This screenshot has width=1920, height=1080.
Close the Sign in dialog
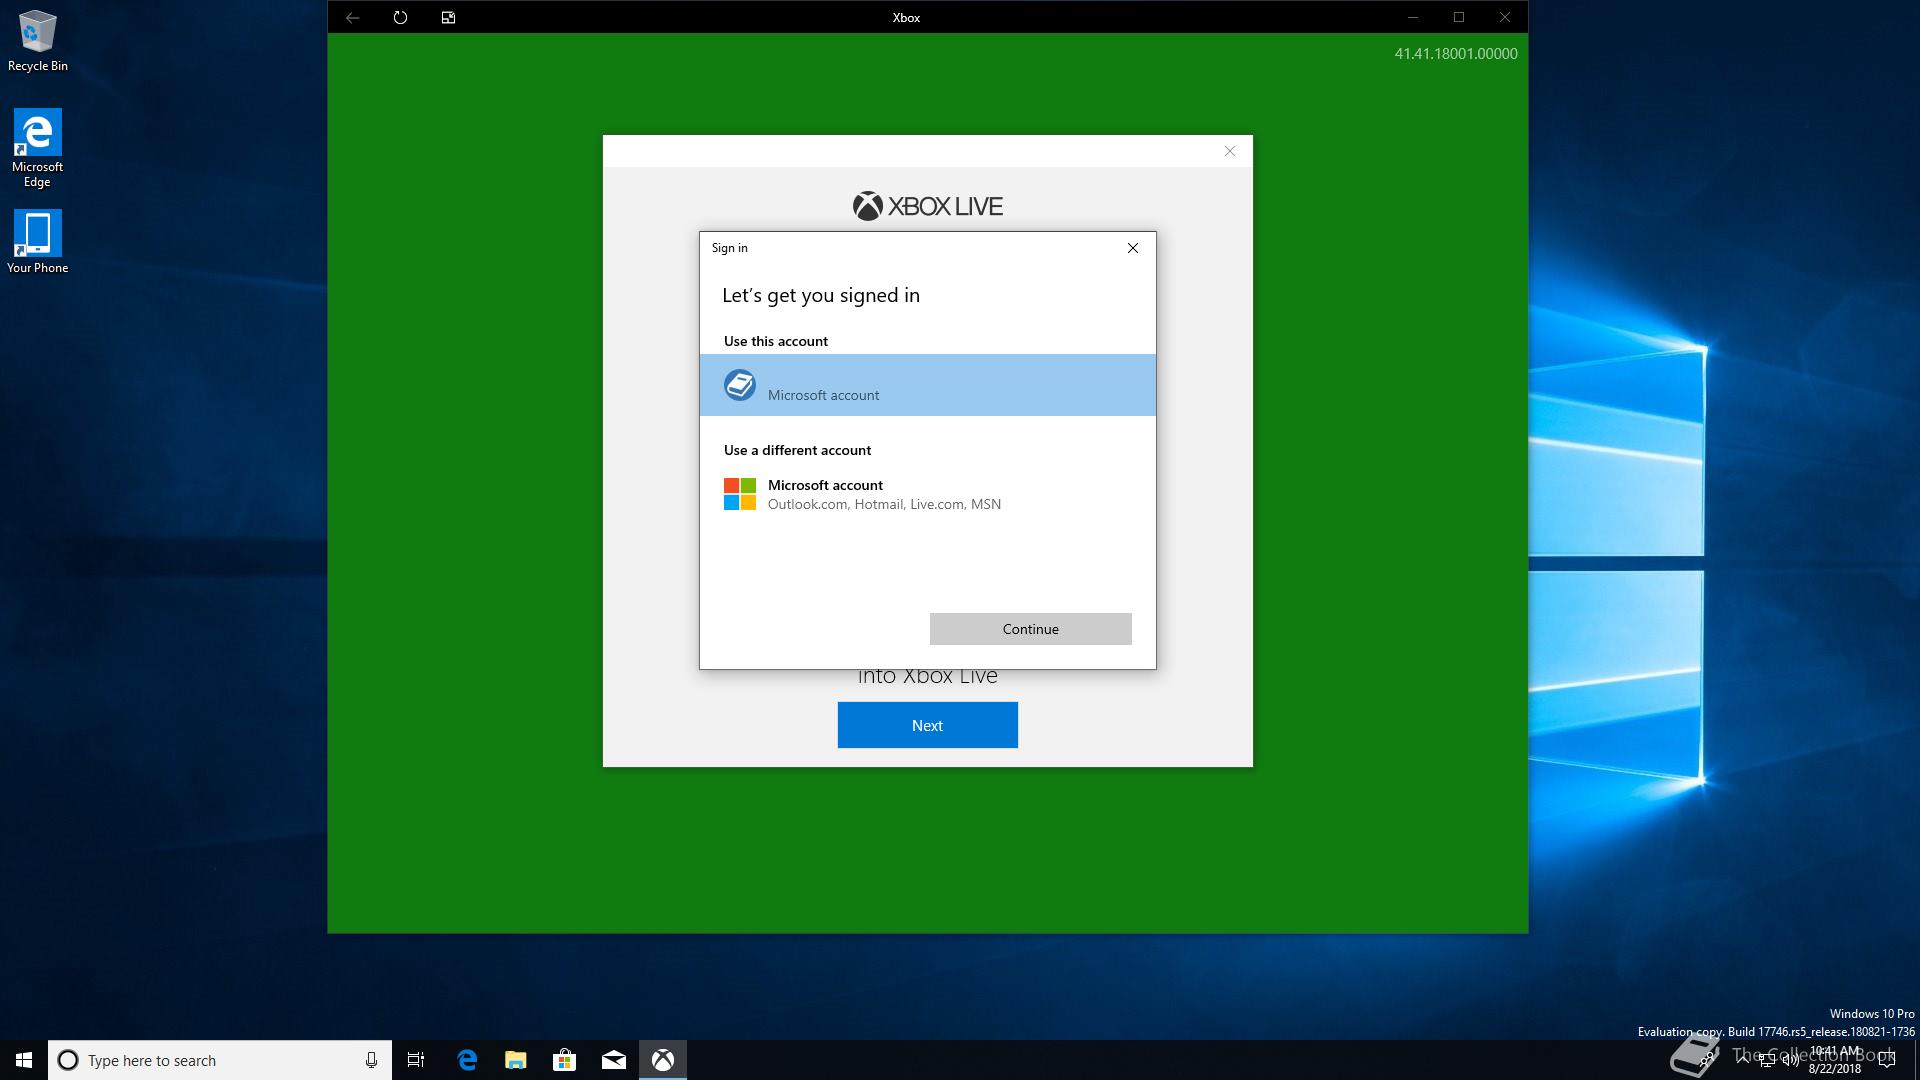[1133, 248]
